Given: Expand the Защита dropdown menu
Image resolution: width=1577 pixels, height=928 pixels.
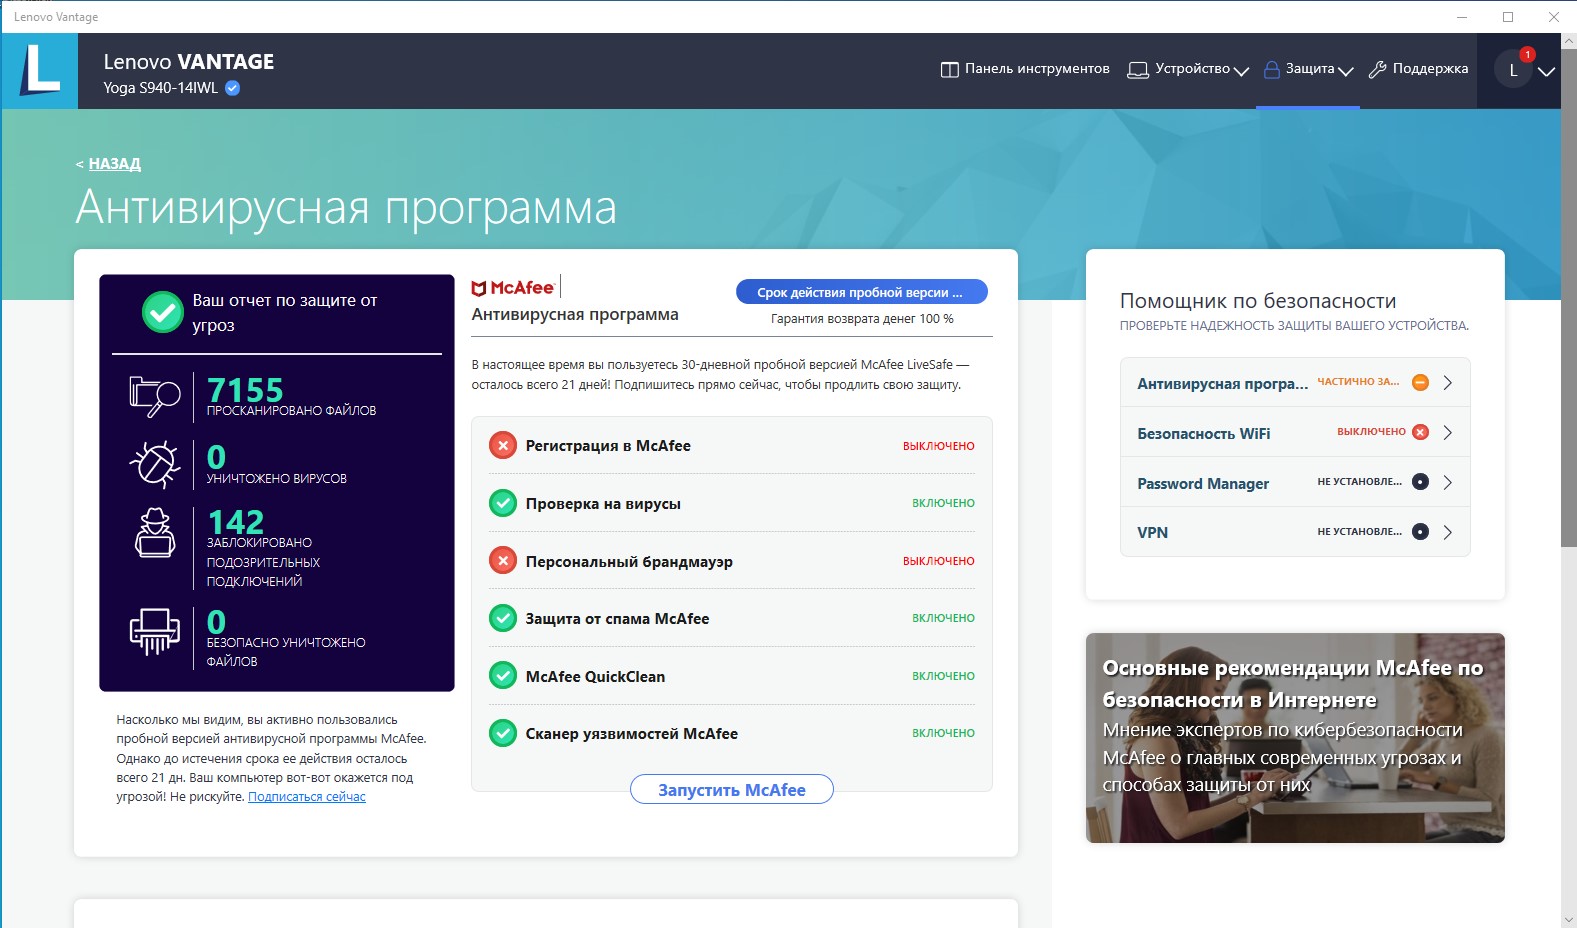Looking at the screenshot, I should pos(1308,69).
